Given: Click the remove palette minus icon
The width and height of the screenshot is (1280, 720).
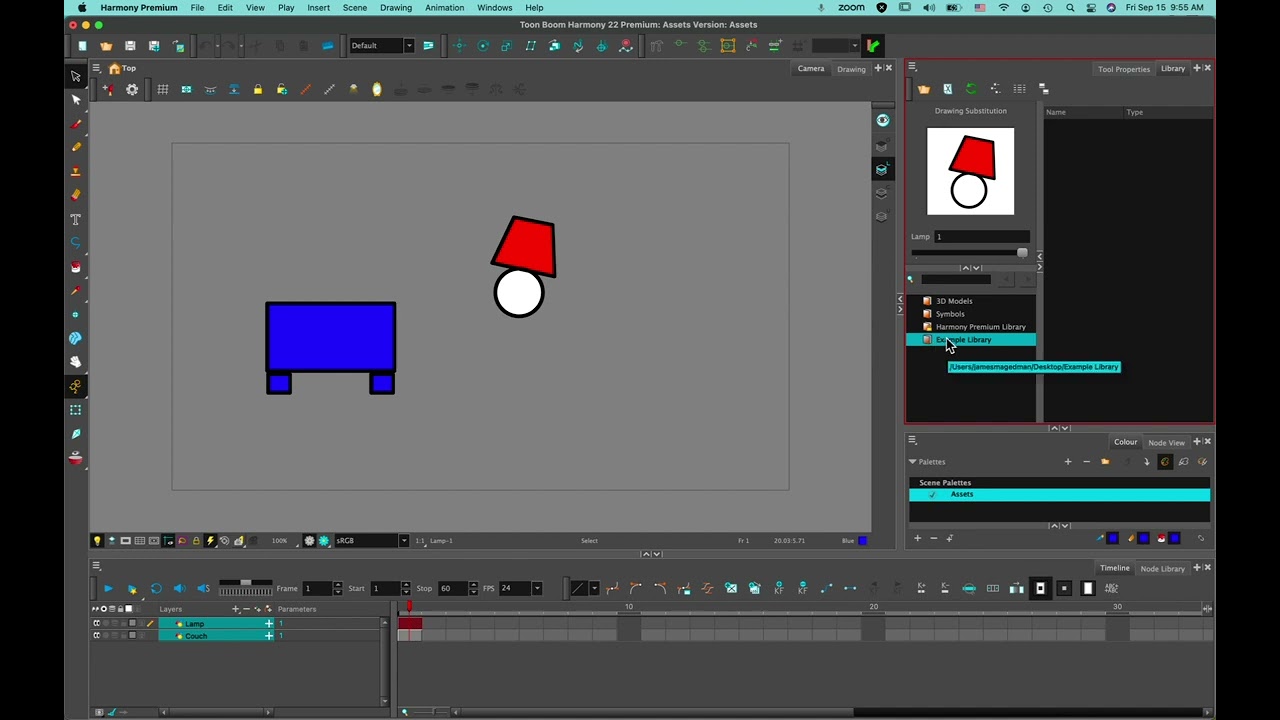Looking at the screenshot, I should [x=1087, y=462].
